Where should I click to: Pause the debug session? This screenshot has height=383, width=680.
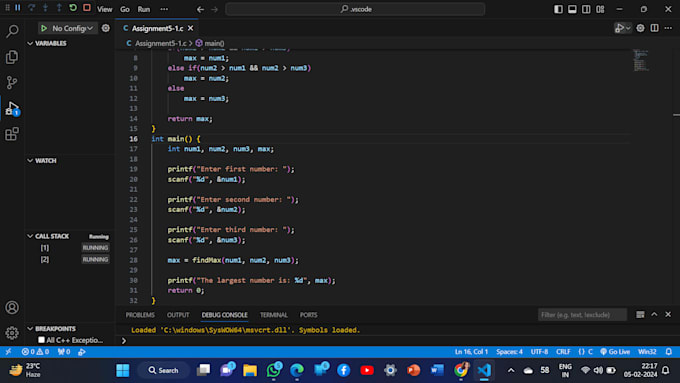pyautogui.click(x=18, y=8)
